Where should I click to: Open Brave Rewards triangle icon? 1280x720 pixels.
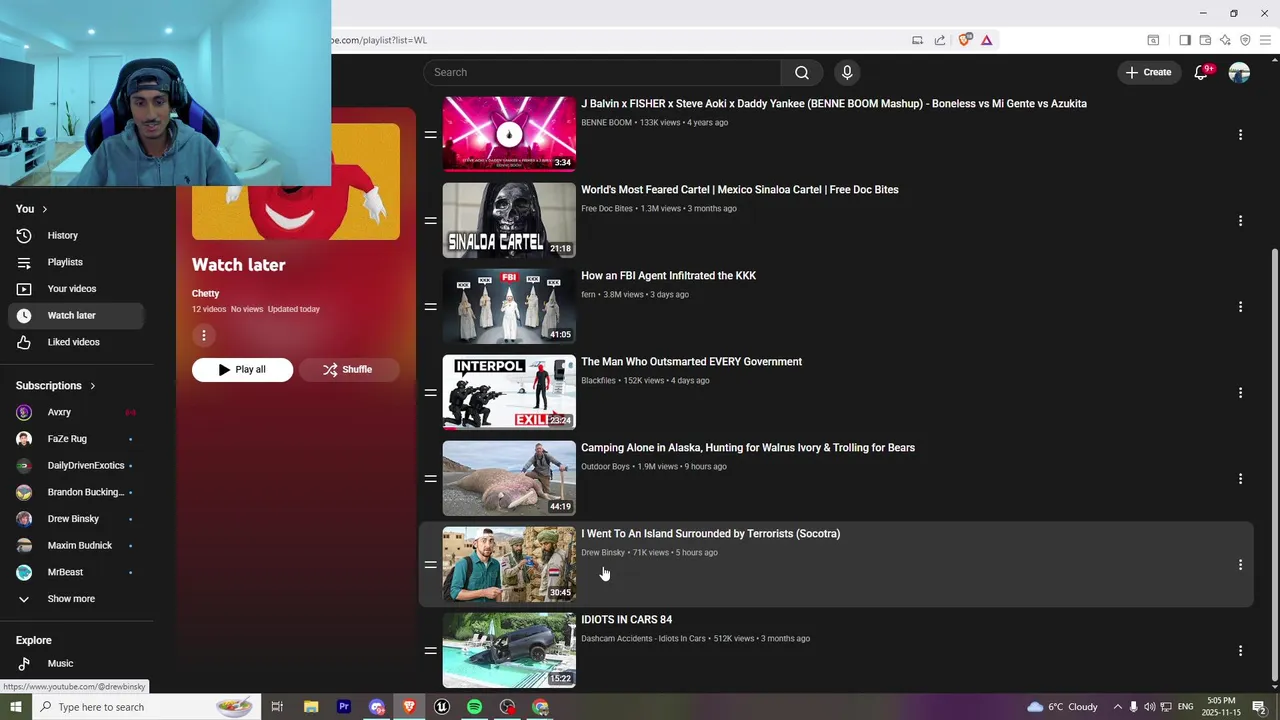[x=986, y=40]
